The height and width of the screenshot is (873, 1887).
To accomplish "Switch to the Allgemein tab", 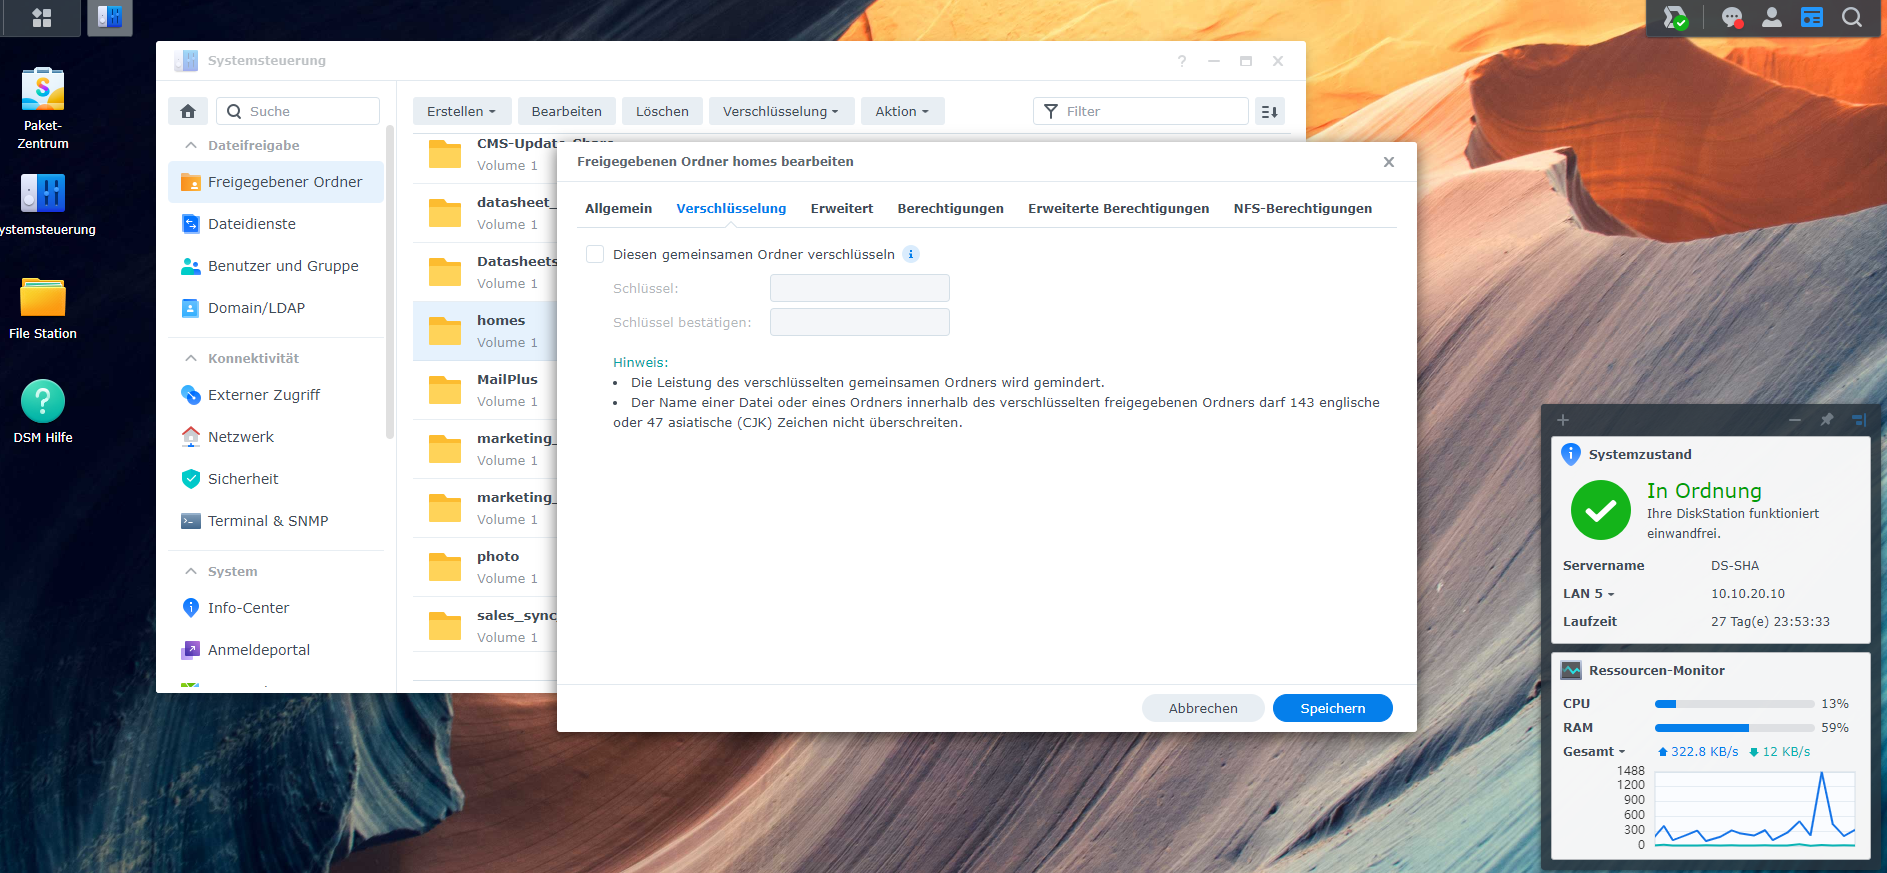I will click(618, 208).
